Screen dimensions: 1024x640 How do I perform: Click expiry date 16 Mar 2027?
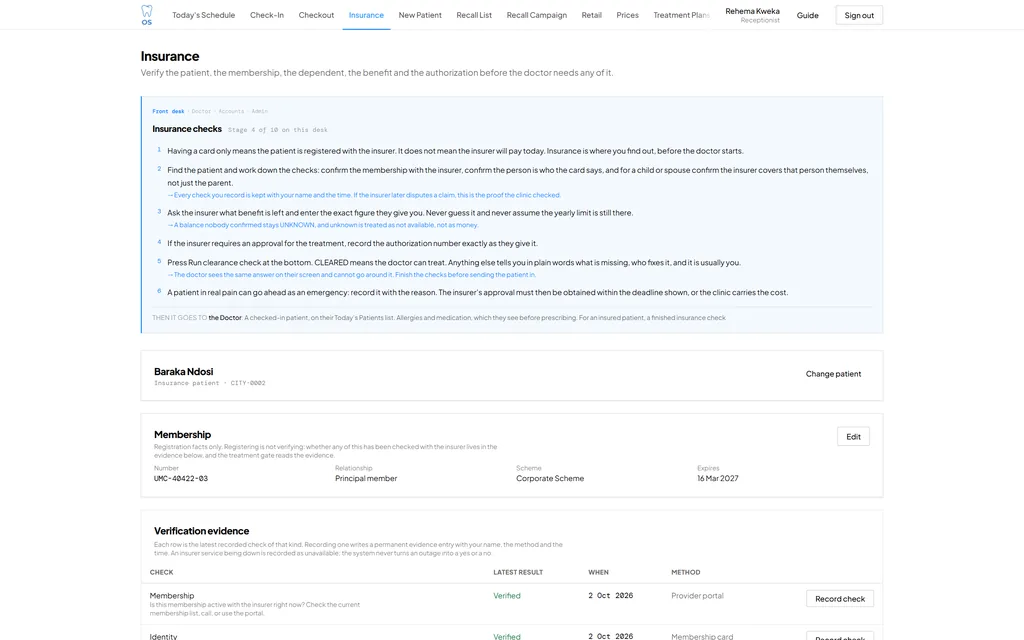click(x=718, y=478)
